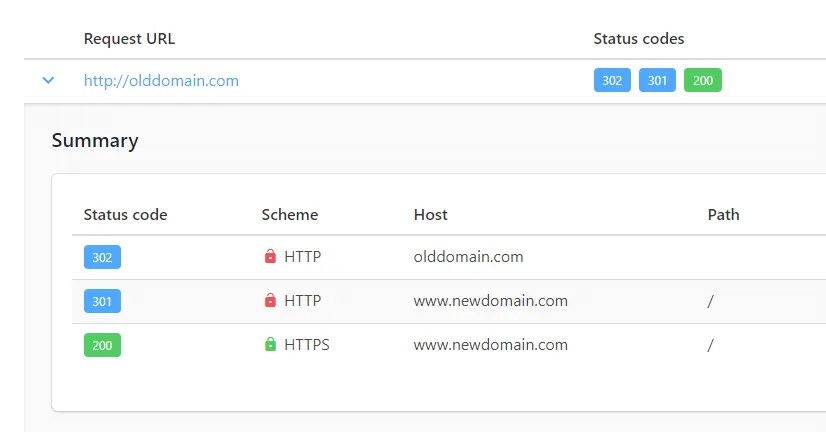Select HTTP text in the 301 row
The height and width of the screenshot is (432, 826).
[302, 301]
